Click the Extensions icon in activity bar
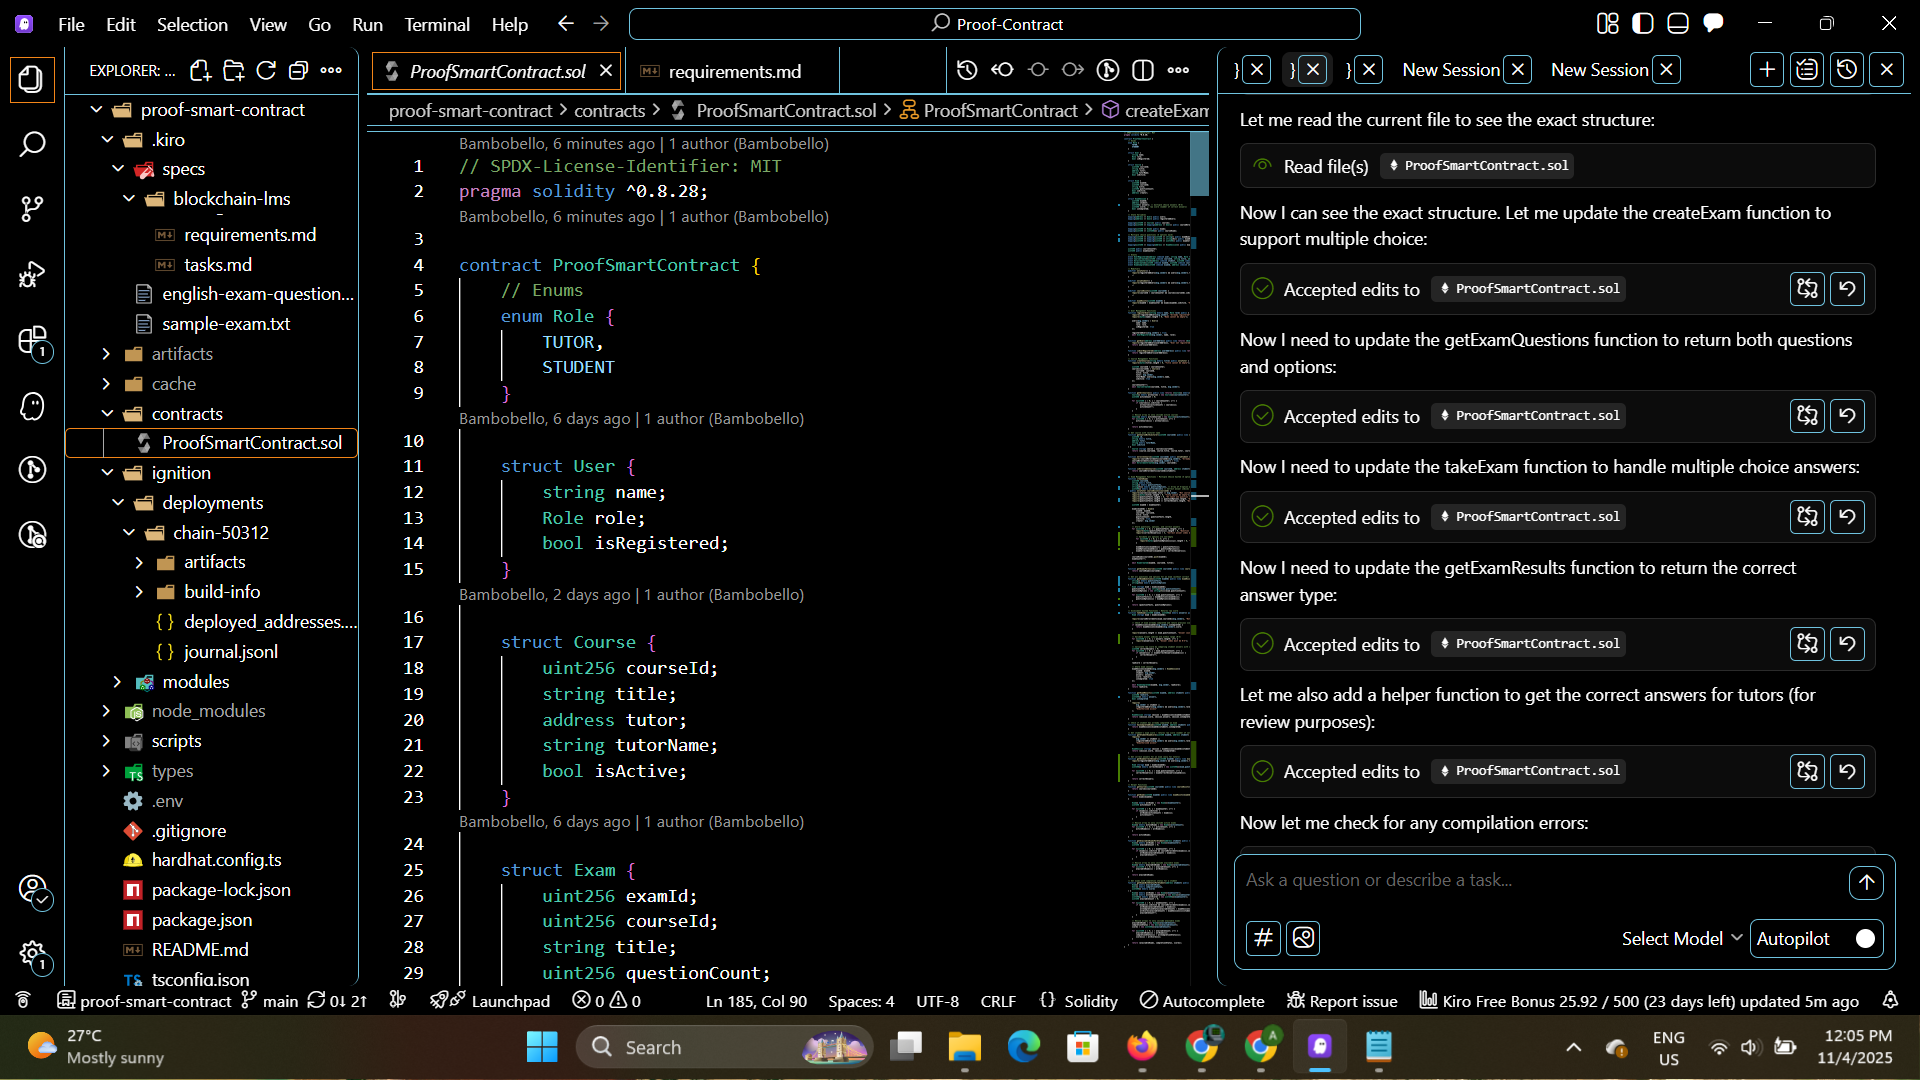This screenshot has width=1920, height=1080. point(32,341)
